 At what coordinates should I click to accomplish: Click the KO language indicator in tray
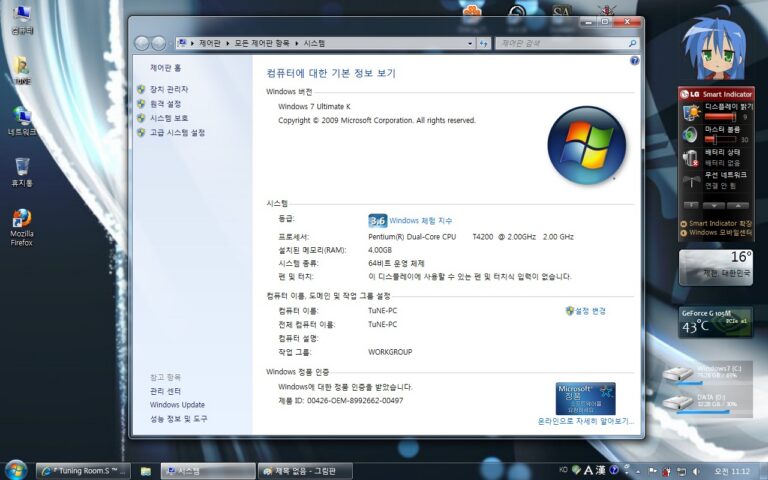tap(563, 470)
